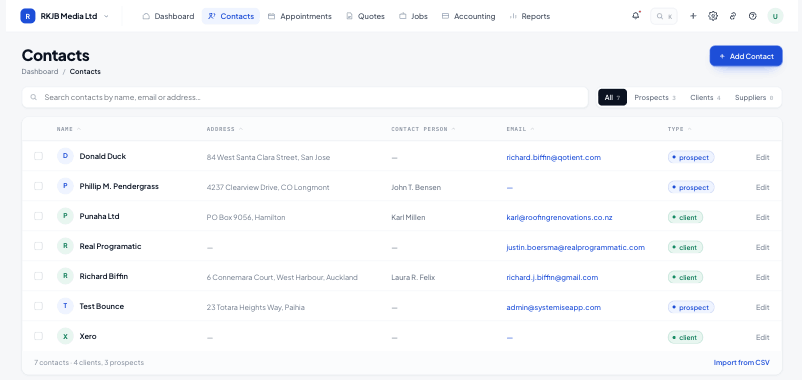This screenshot has width=802, height=380.
Task: Open the Punaha Ltd contact name
Action: click(x=99, y=216)
